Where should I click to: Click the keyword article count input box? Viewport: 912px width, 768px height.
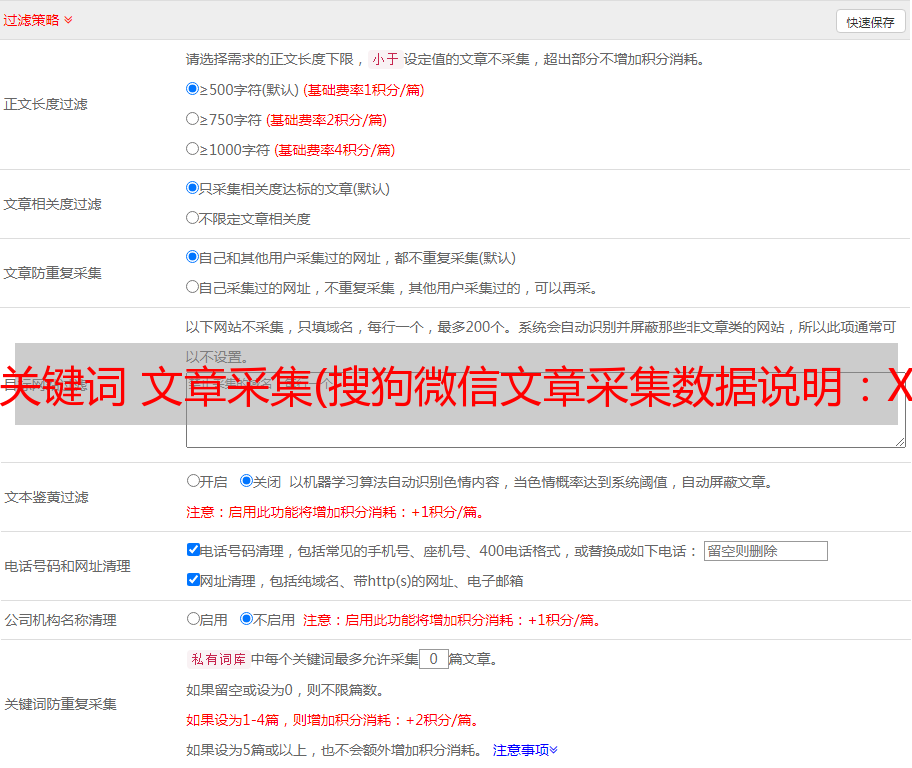[x=433, y=659]
